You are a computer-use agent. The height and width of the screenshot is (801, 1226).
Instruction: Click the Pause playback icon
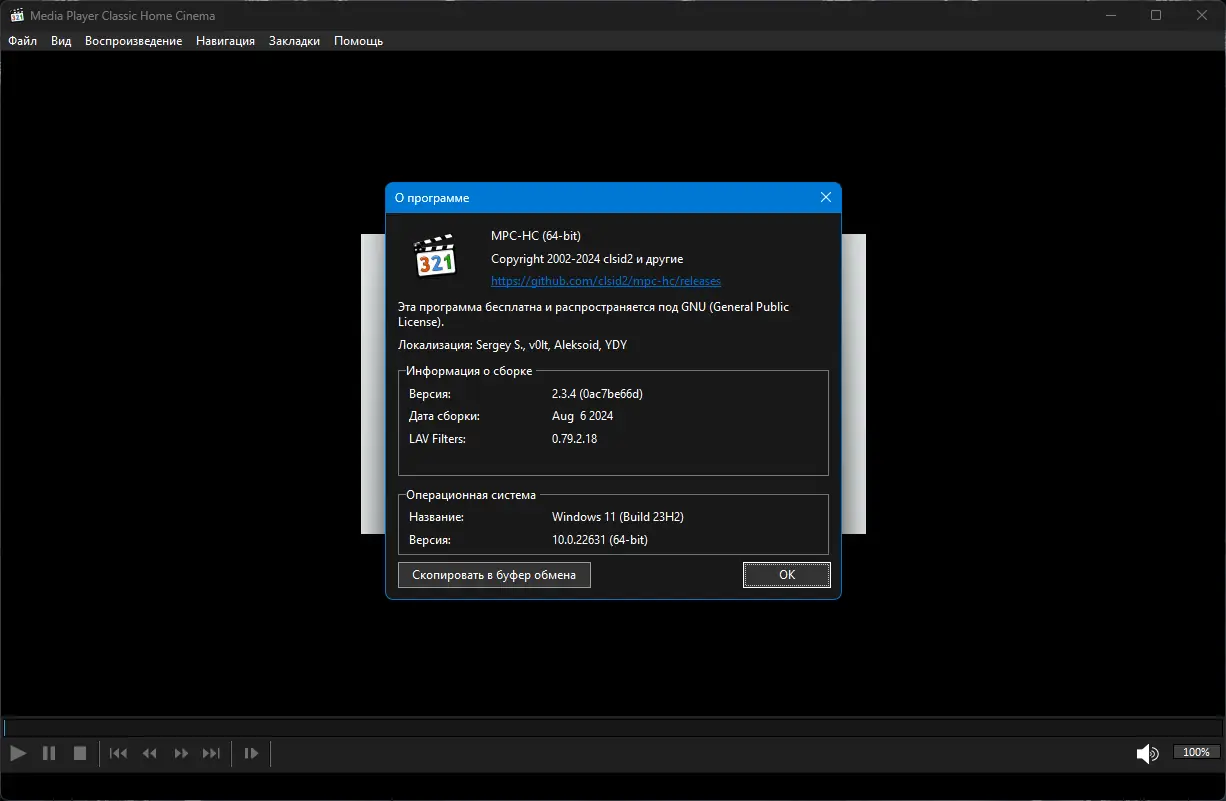pyautogui.click(x=49, y=753)
